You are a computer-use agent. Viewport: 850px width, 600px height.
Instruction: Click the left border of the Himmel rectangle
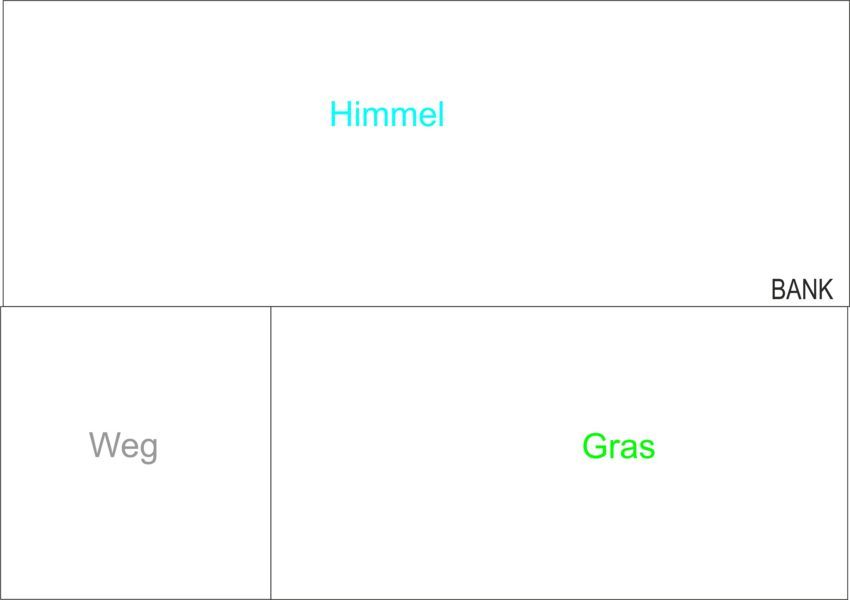[3, 150]
